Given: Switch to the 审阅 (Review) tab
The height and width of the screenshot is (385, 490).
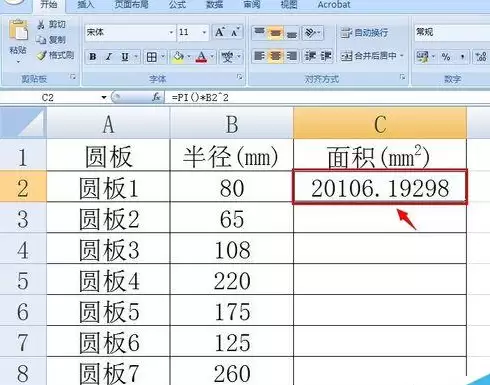Looking at the screenshot, I should [252, 5].
